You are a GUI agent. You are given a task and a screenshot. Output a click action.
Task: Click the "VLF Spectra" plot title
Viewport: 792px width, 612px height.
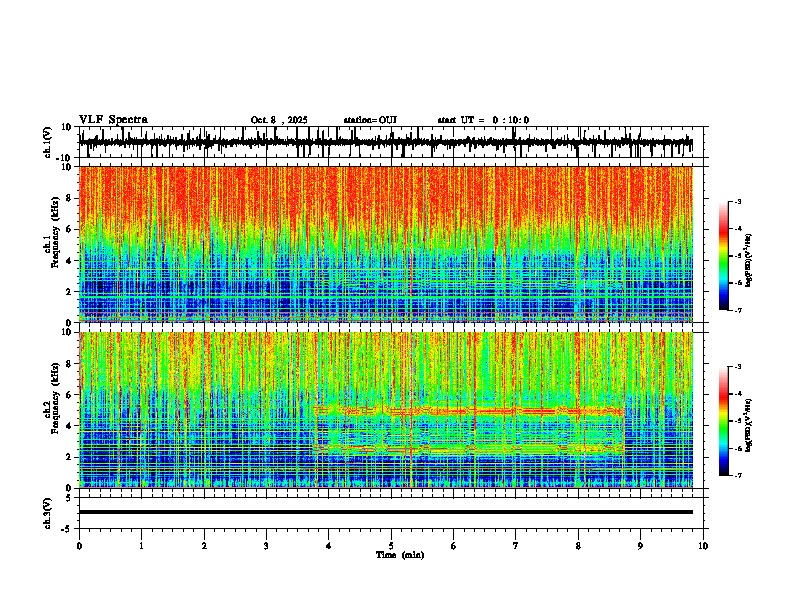click(113, 120)
